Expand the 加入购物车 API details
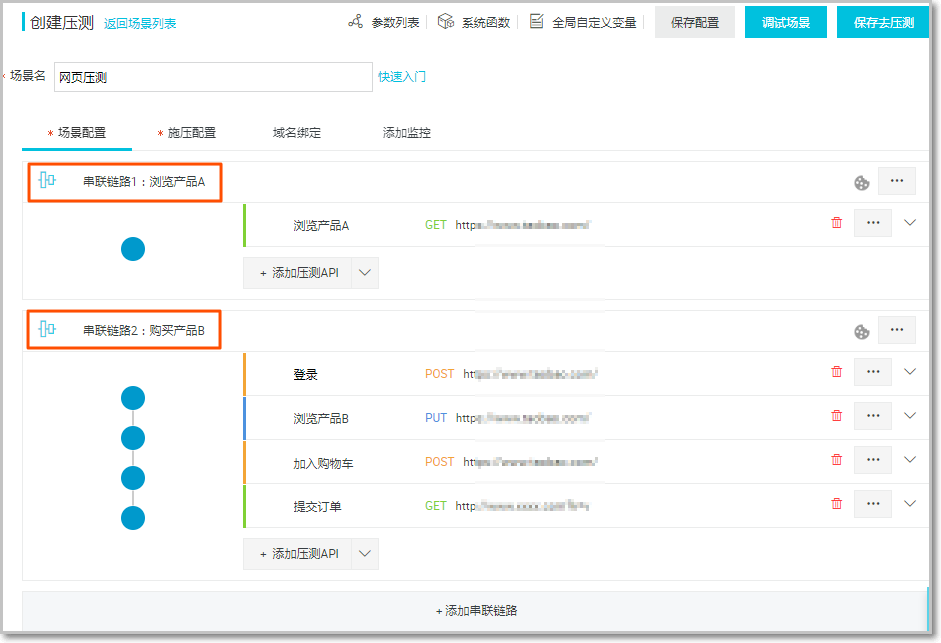 pos(910,459)
